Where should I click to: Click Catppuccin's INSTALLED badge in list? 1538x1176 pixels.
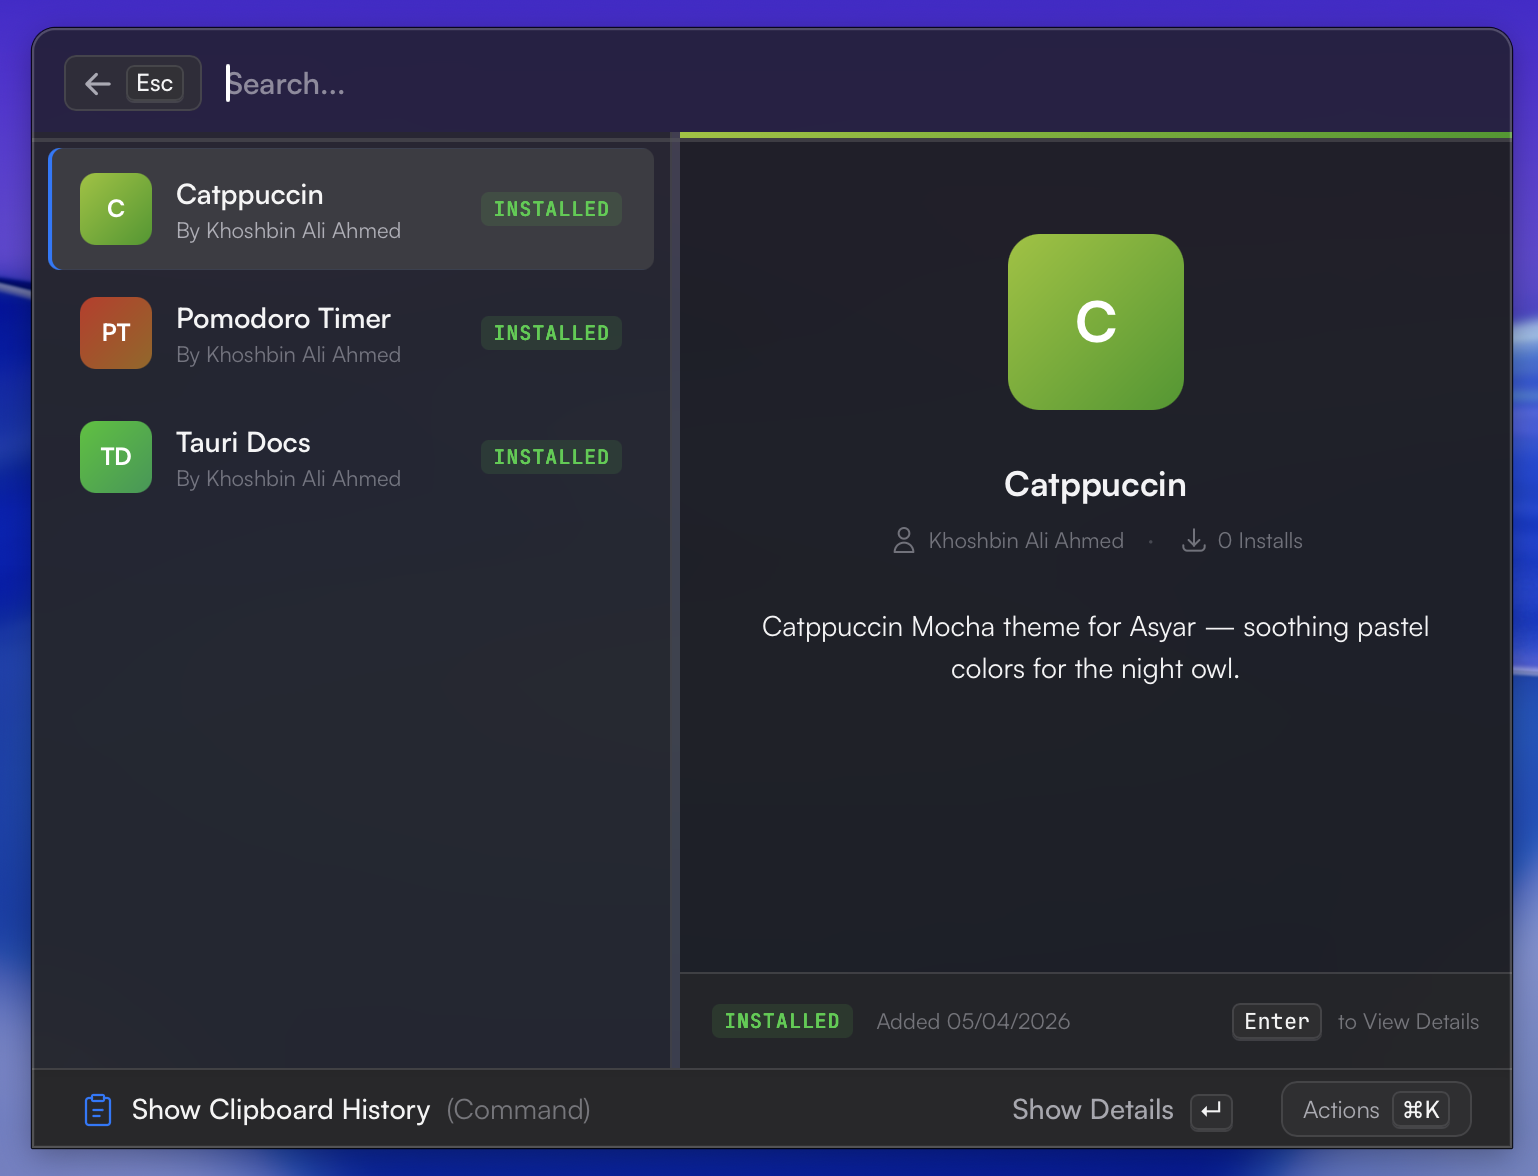551,209
